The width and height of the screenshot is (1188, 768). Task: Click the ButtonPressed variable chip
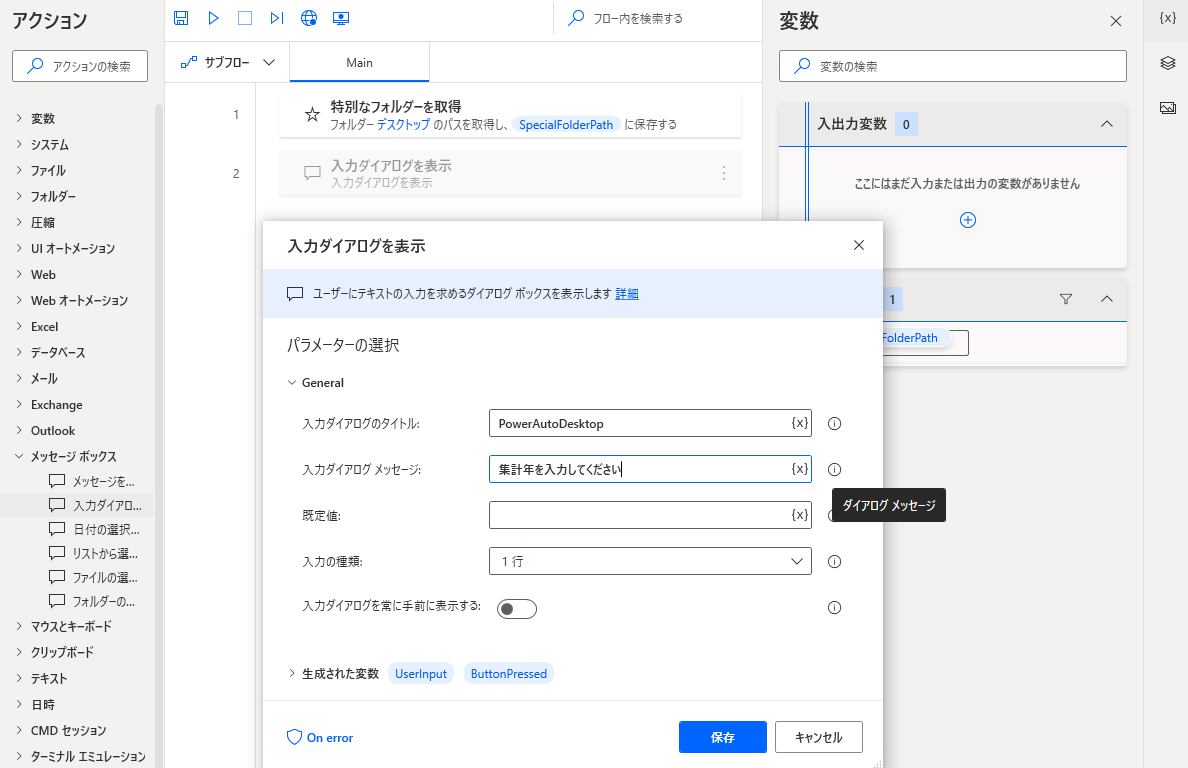pos(508,673)
